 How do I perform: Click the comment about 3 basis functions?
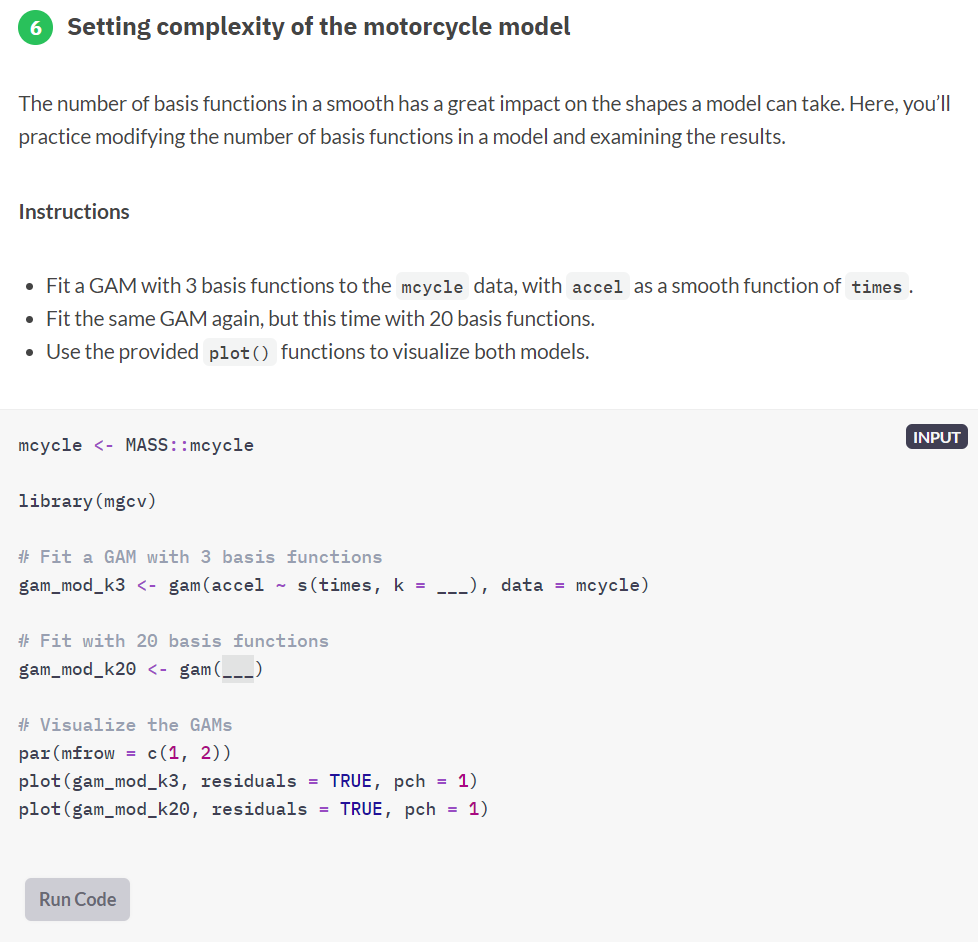[x=200, y=557]
